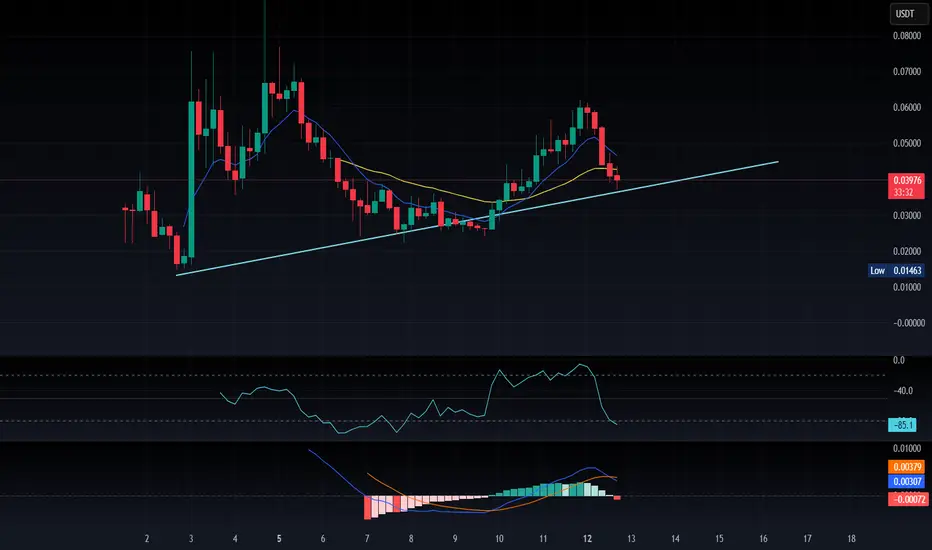Click date 8 on the time axis
The height and width of the screenshot is (550, 932).
pos(411,539)
